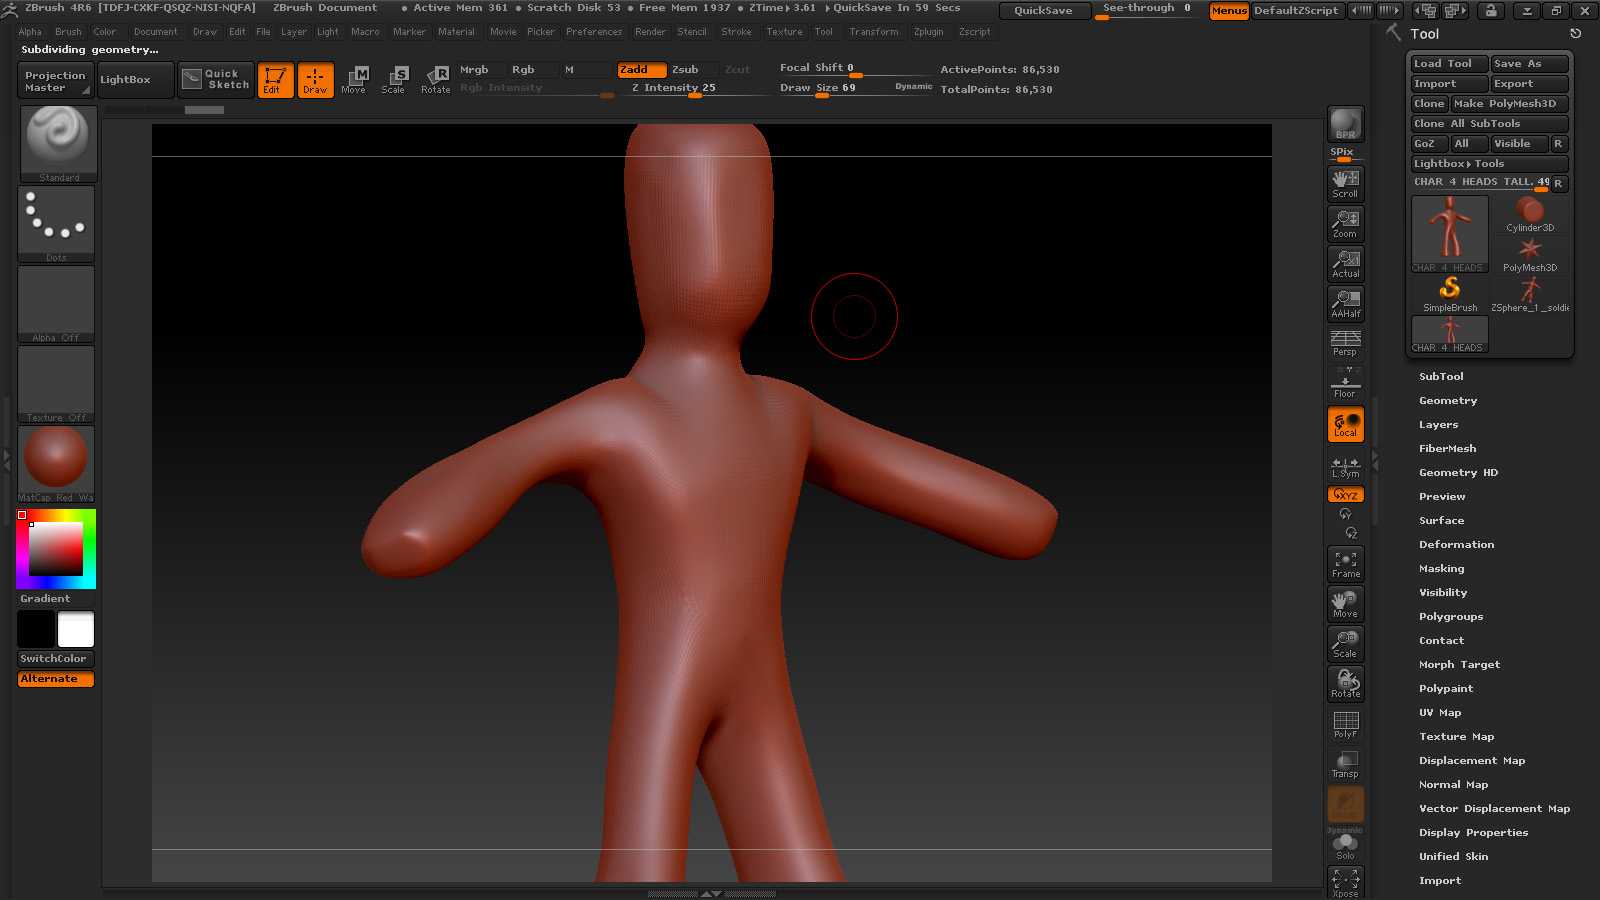
Task: Toggle Zsub sculpting mode
Action: point(692,70)
